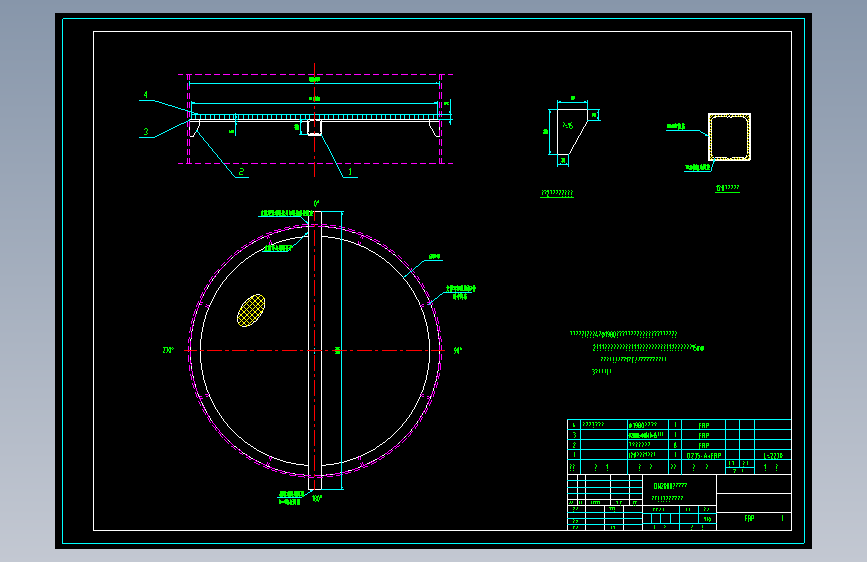
Task: Click the Q235-A+FRP material cell
Action: 703,456
